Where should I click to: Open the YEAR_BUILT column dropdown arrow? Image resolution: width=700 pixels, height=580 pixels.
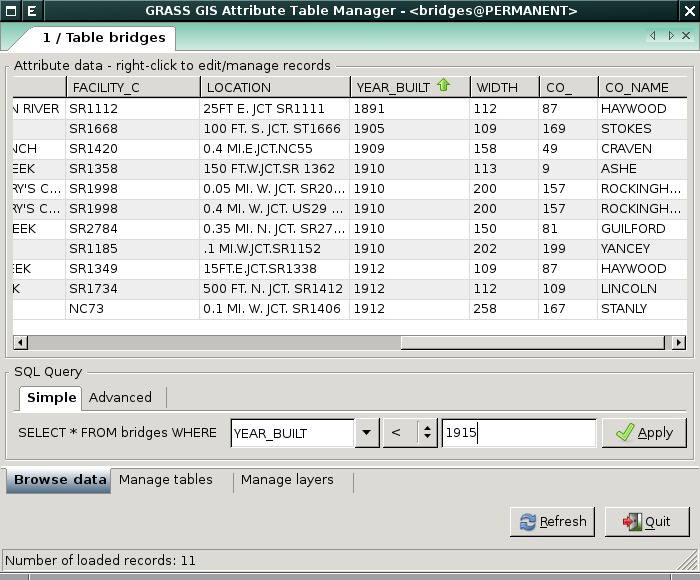(367, 433)
